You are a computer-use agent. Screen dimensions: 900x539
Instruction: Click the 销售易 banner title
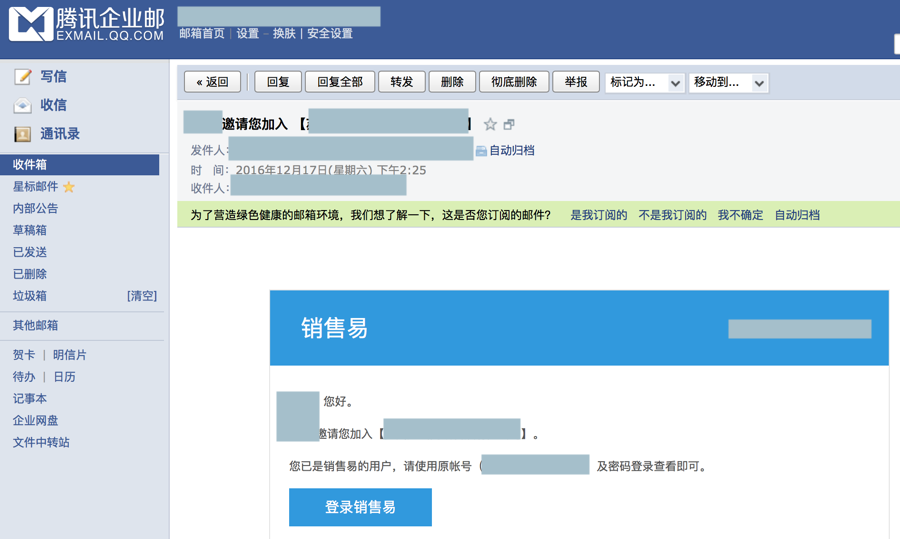(x=334, y=328)
